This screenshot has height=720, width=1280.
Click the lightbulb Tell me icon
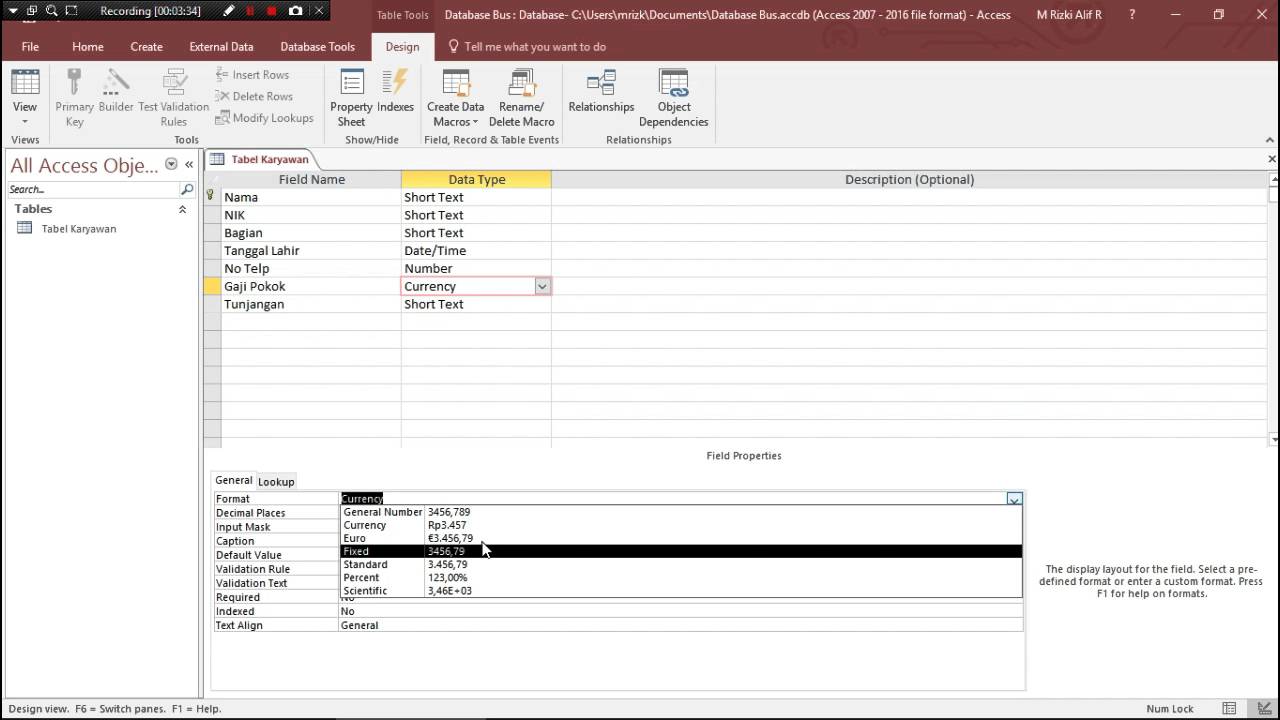(x=454, y=46)
